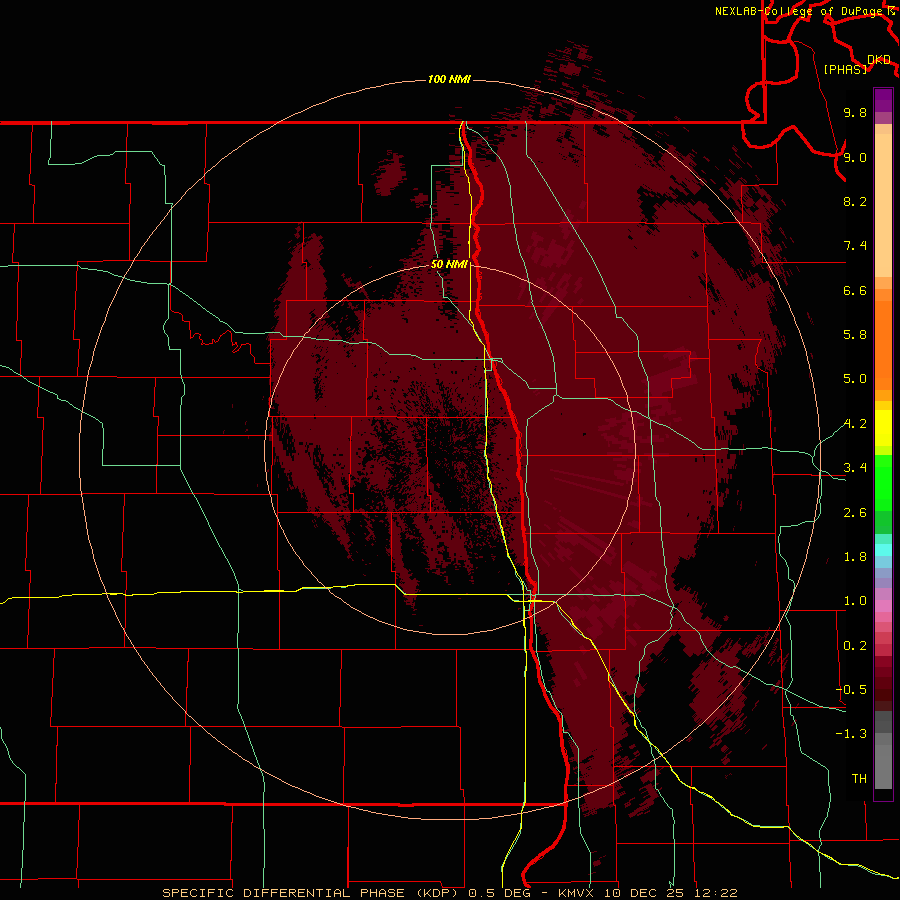
Task: Click the -1.3 color scale value
Action: coord(851,734)
